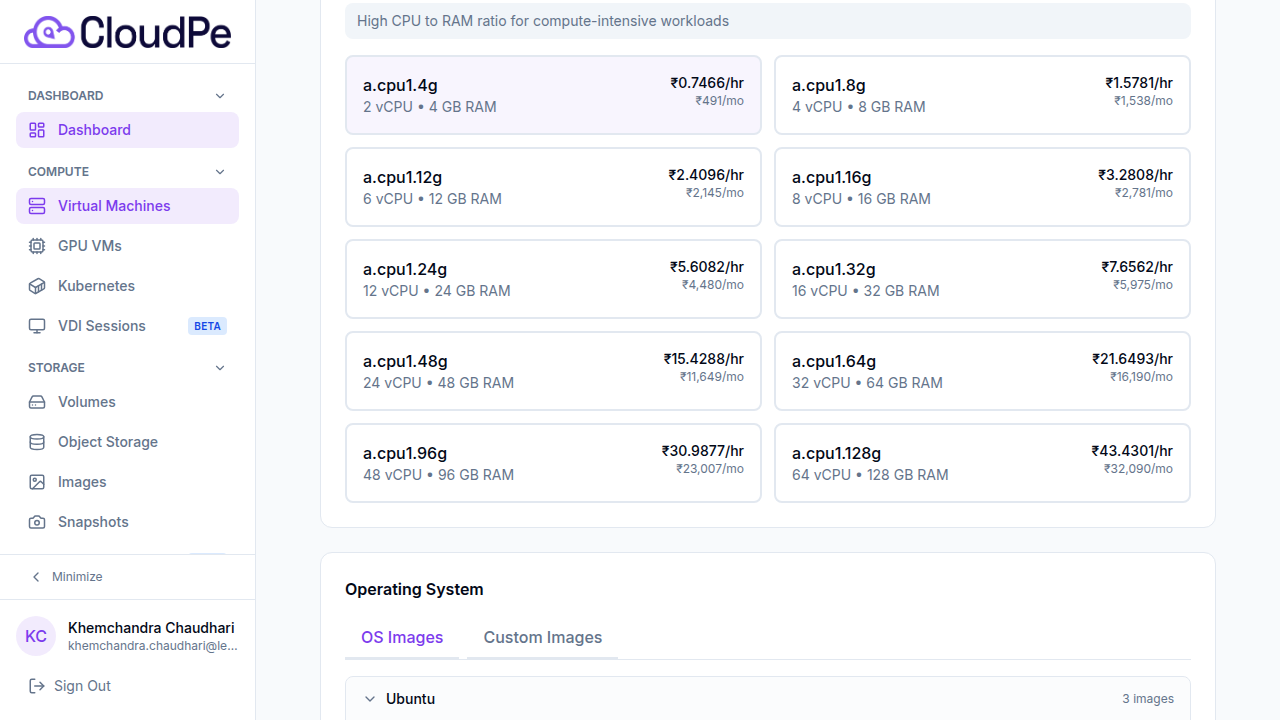Click the Object Storage database icon

[x=37, y=442]
